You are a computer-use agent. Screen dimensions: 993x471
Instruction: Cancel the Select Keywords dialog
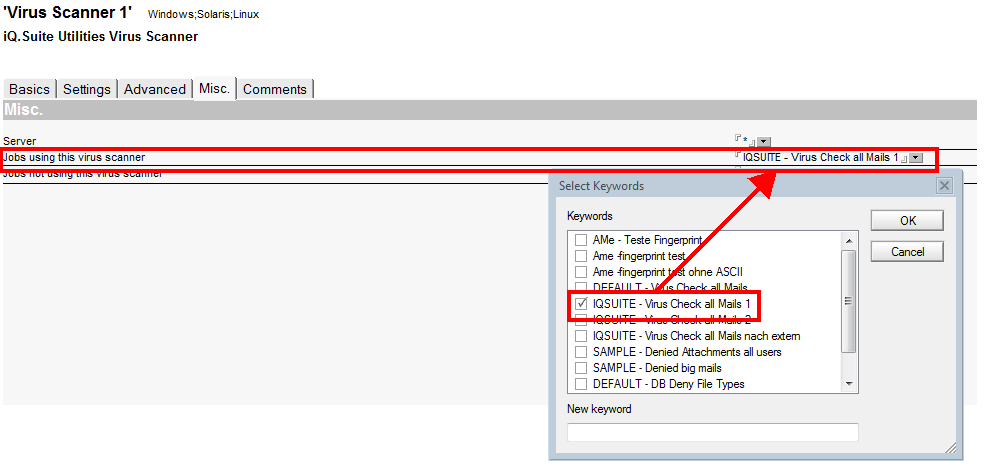click(907, 252)
